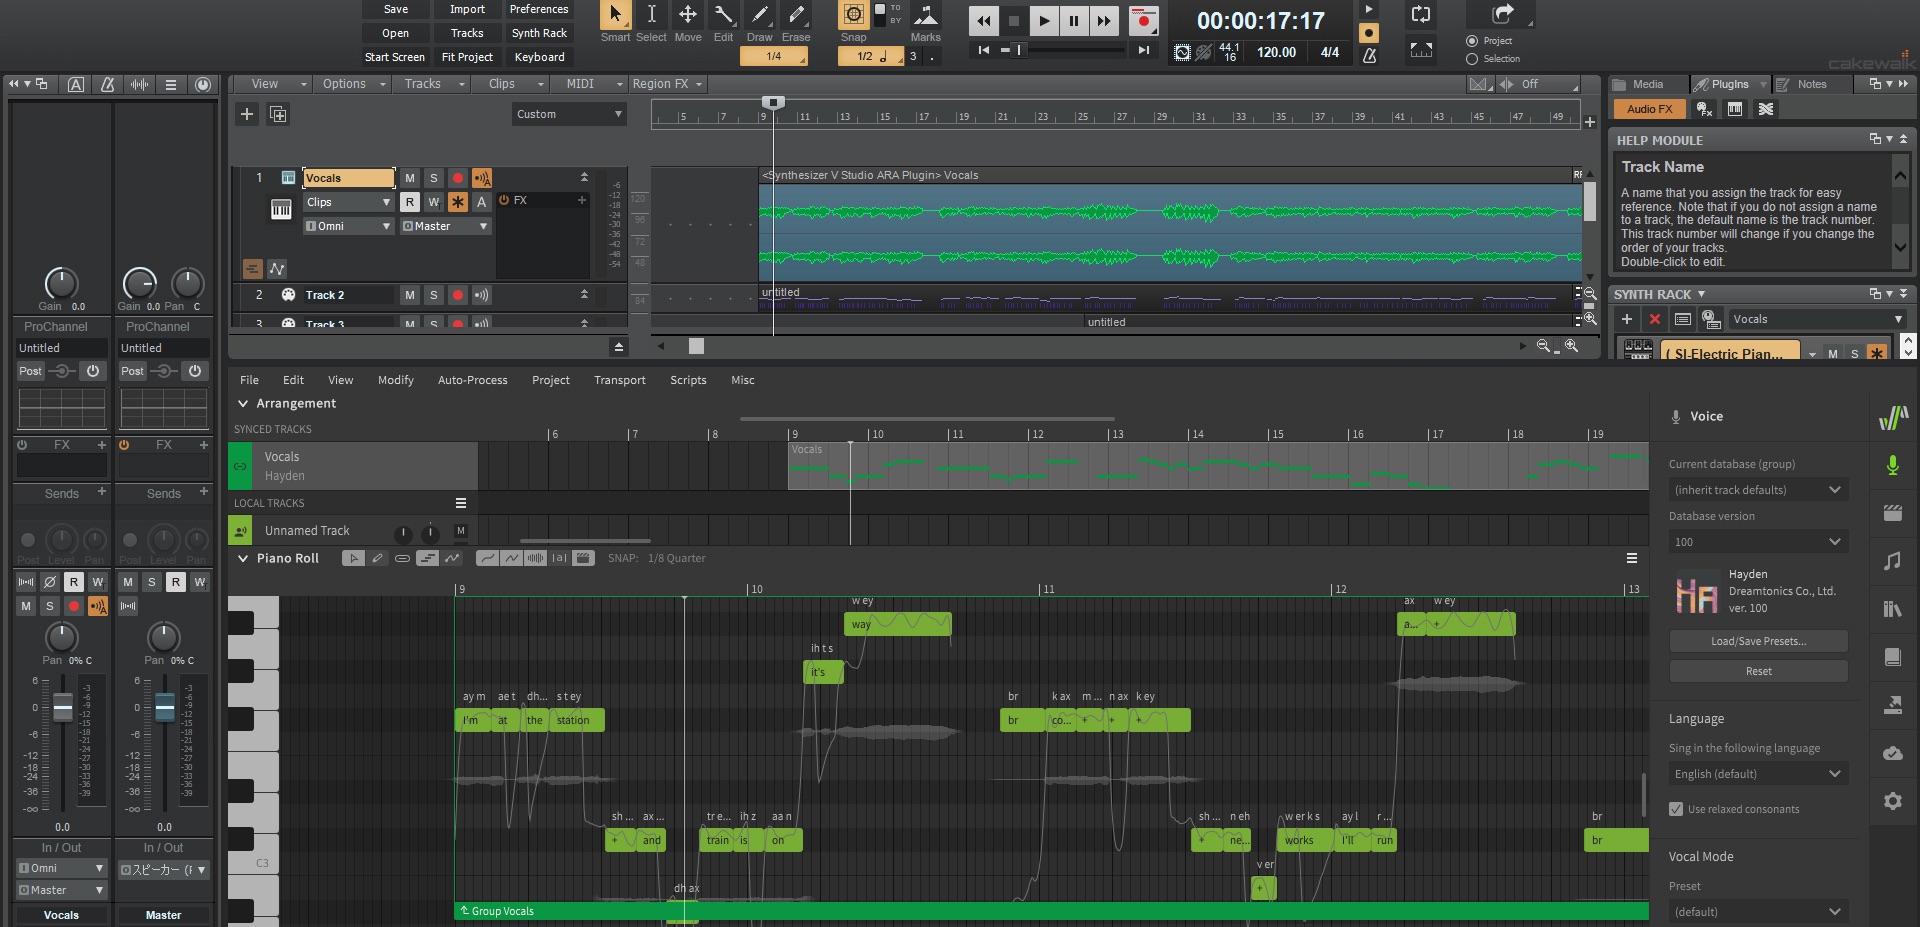Select the Edit tool
This screenshot has width=1920, height=927.
click(x=724, y=15)
